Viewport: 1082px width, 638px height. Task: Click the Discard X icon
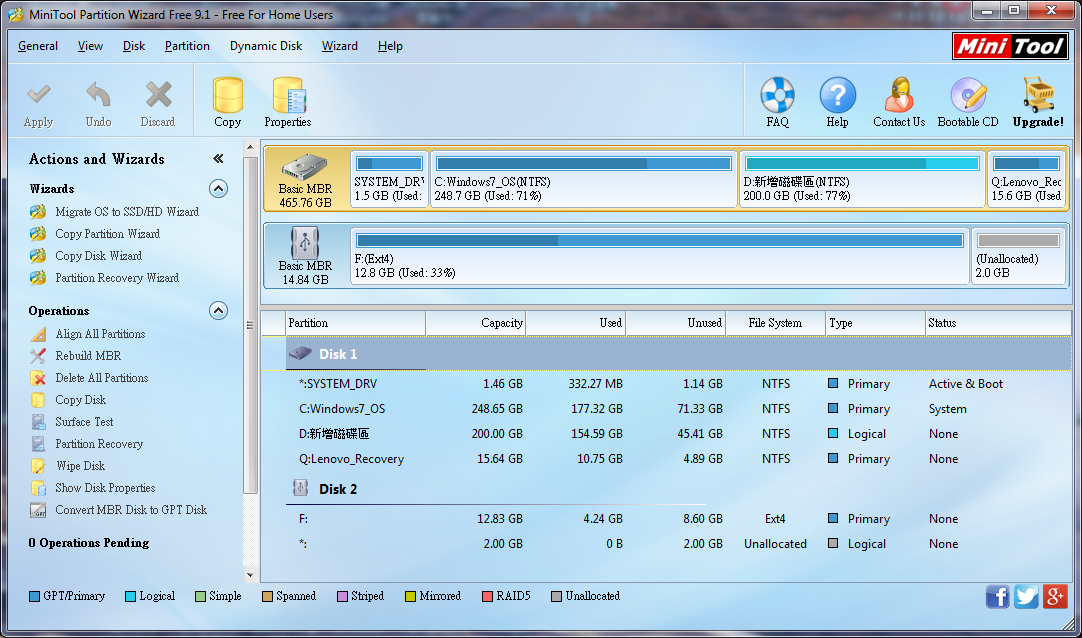[158, 94]
